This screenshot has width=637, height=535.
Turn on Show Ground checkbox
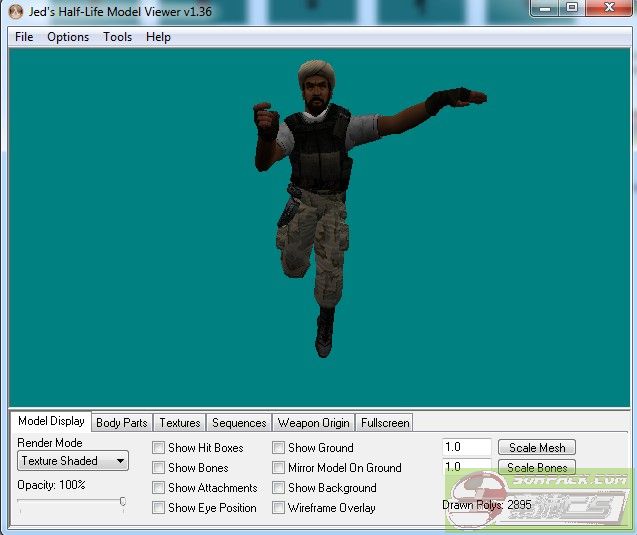point(279,448)
